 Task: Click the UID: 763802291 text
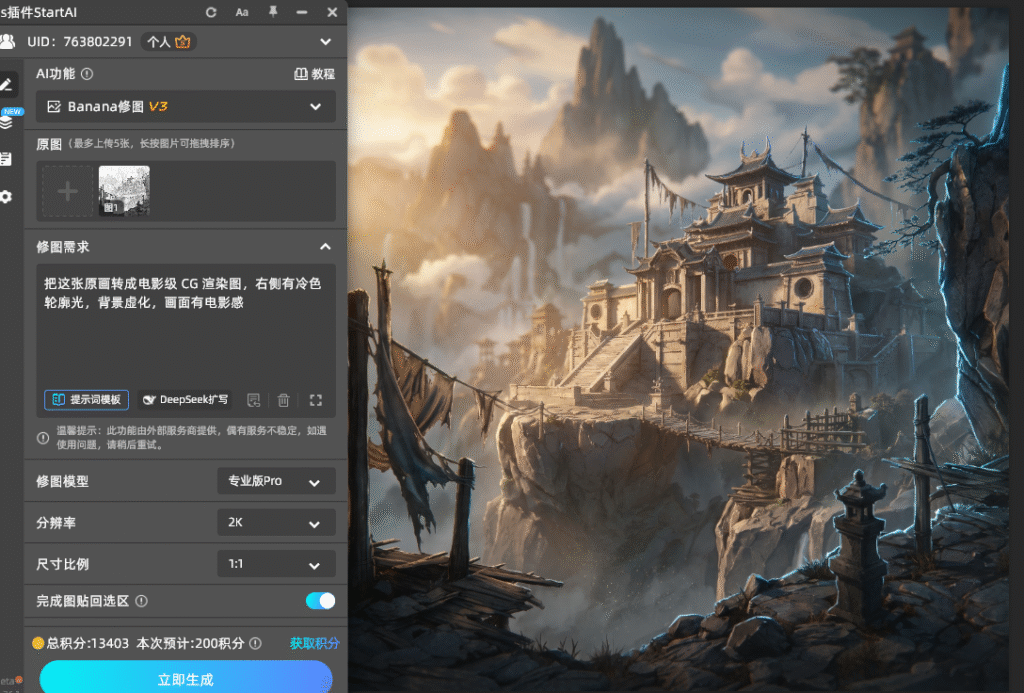[80, 42]
